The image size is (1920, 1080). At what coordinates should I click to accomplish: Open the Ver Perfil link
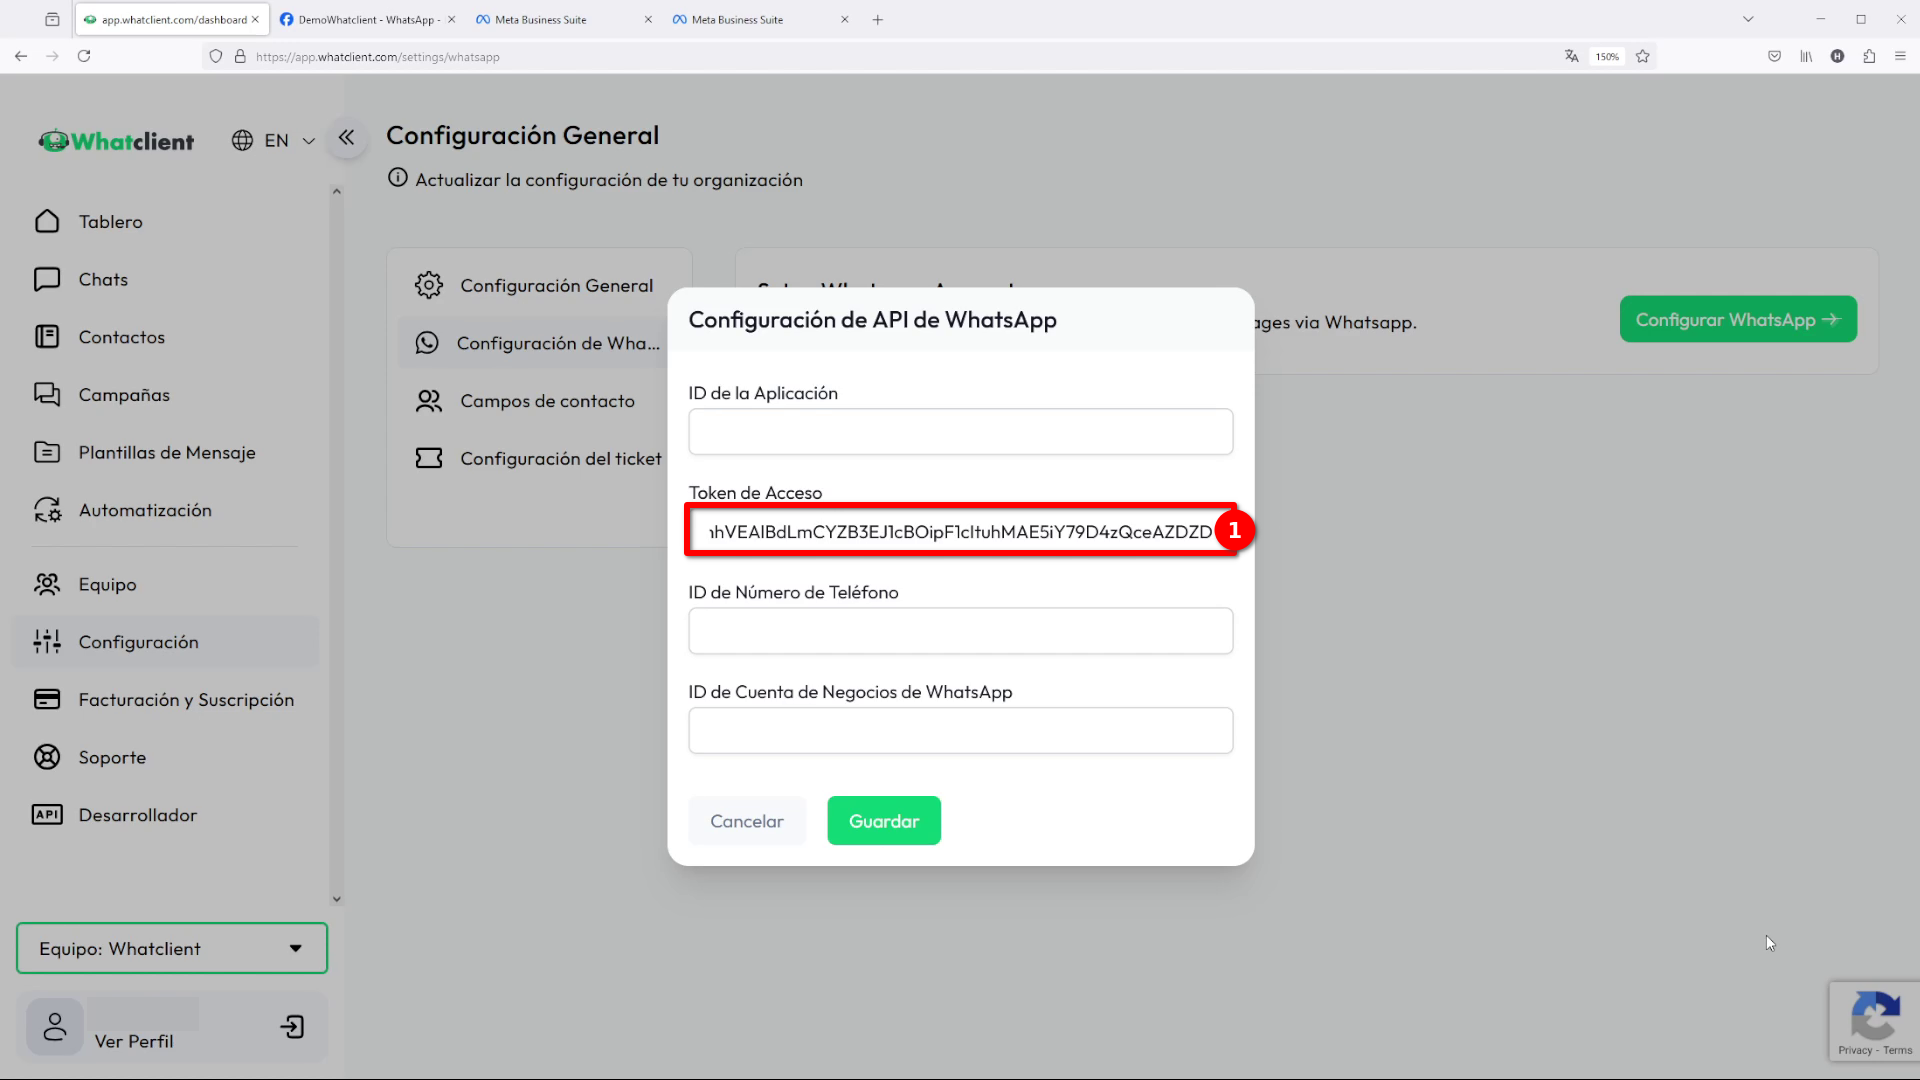(x=134, y=1041)
